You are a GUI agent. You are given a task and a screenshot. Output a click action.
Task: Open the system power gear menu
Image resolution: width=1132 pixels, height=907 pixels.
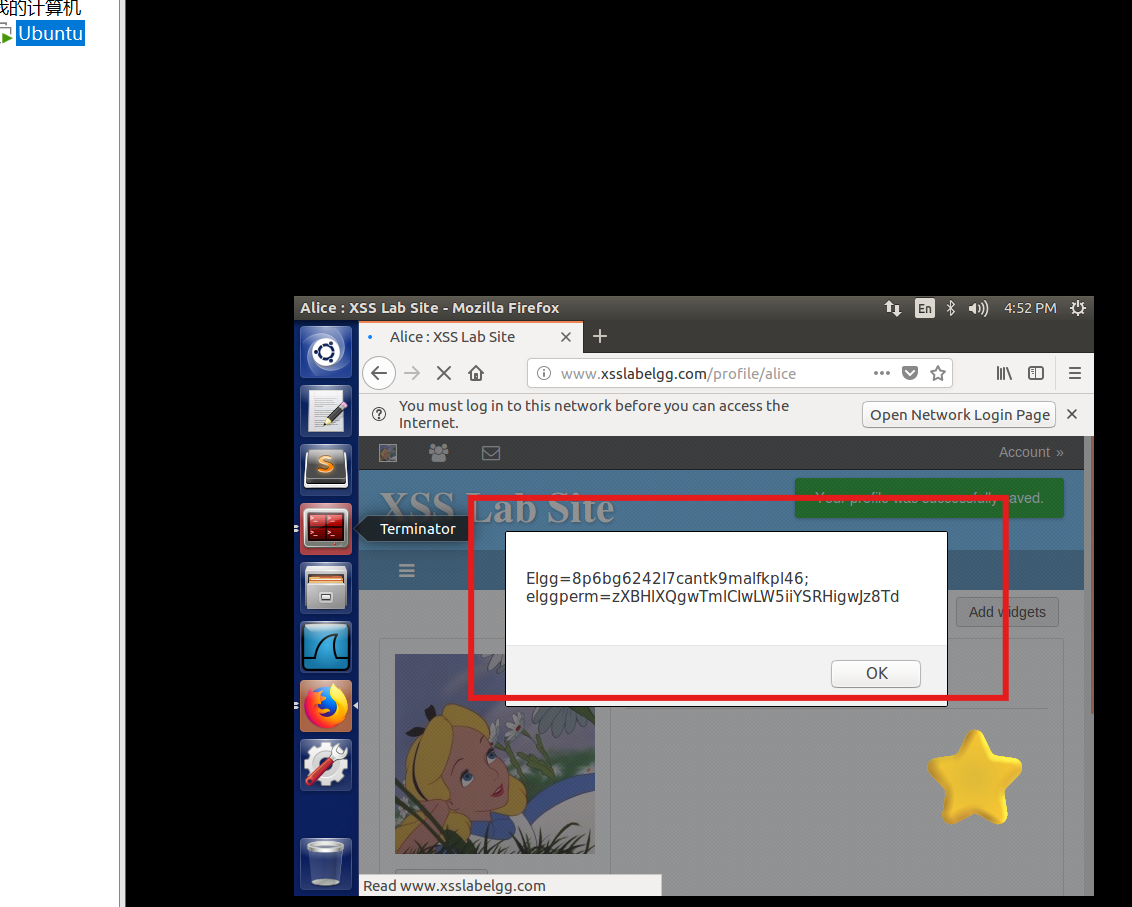point(1078,308)
